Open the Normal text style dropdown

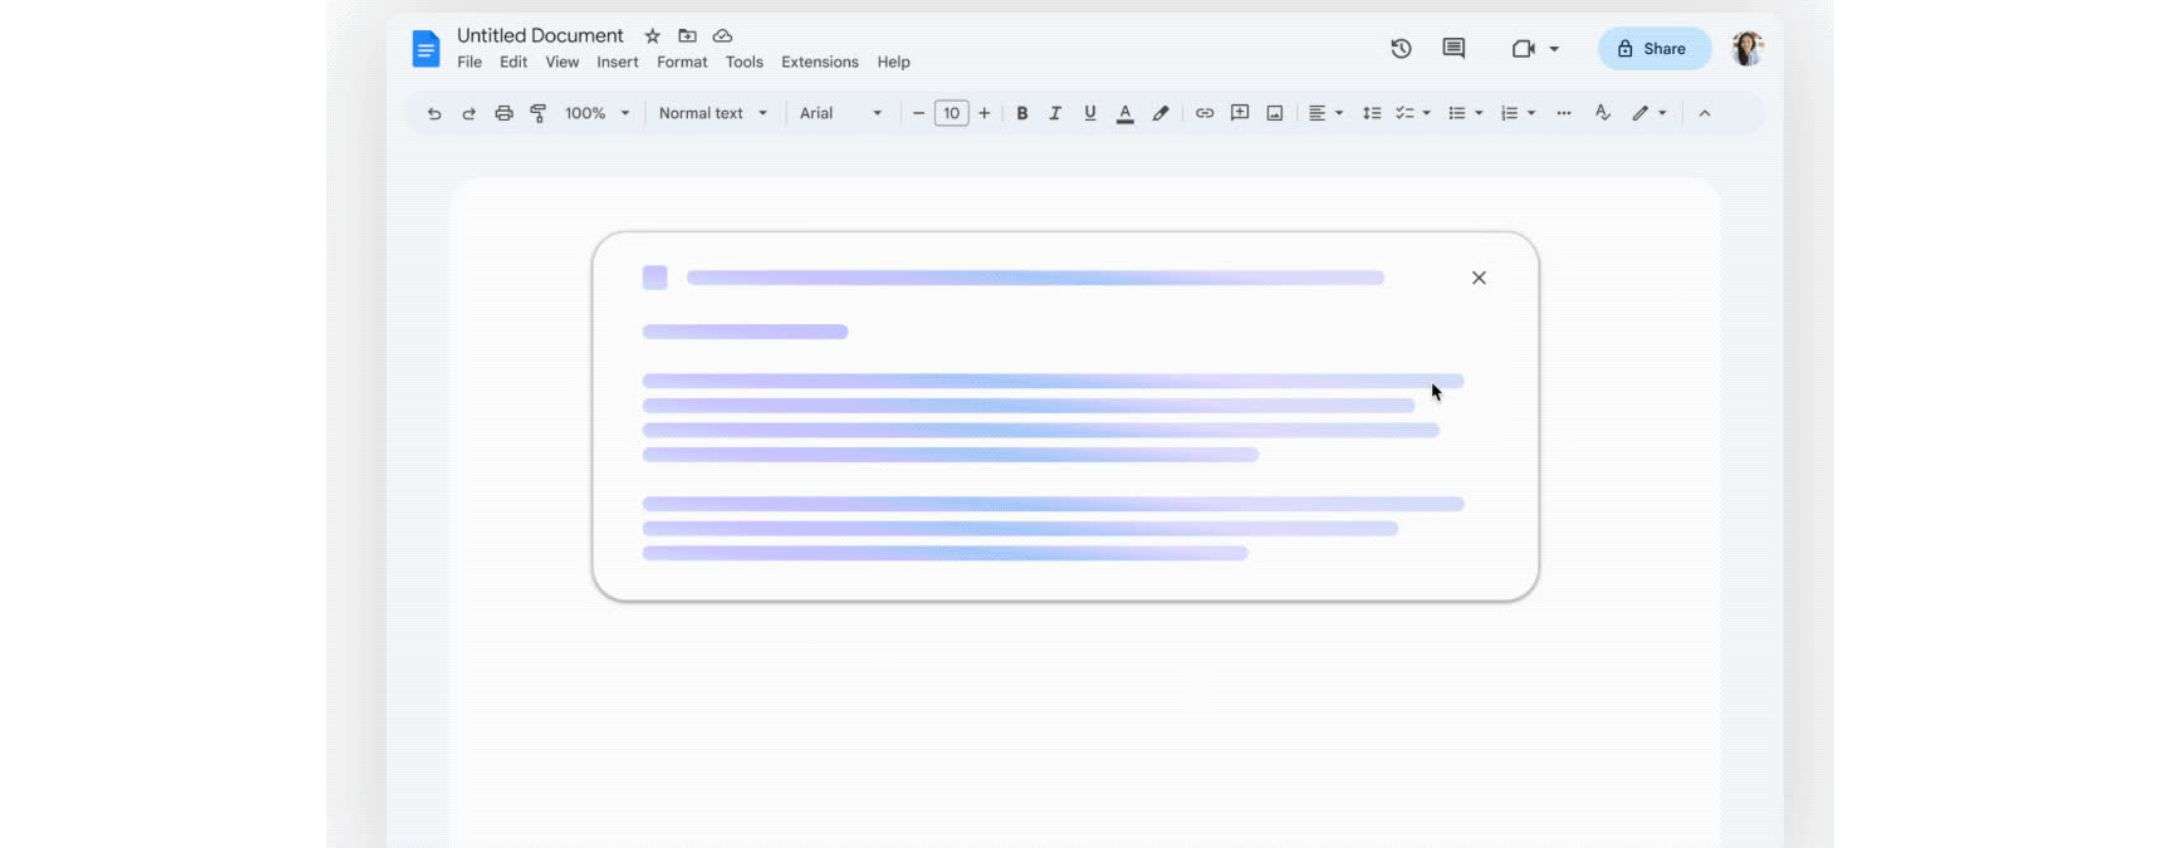click(713, 113)
